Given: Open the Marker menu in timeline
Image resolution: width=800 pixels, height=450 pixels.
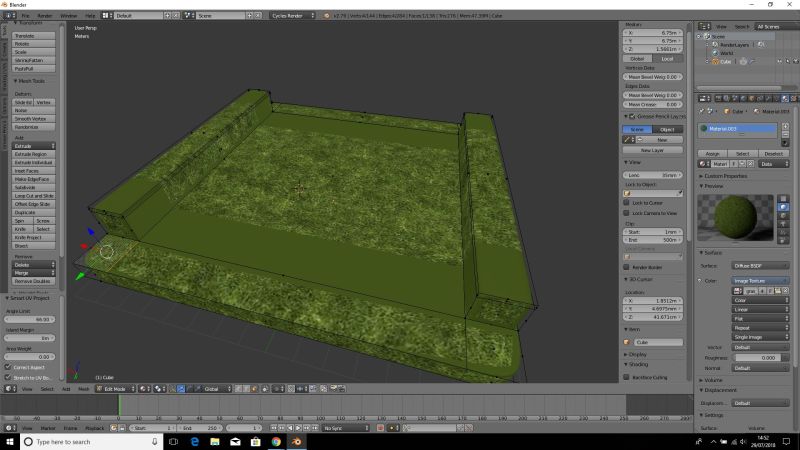Looking at the screenshot, I should point(48,428).
